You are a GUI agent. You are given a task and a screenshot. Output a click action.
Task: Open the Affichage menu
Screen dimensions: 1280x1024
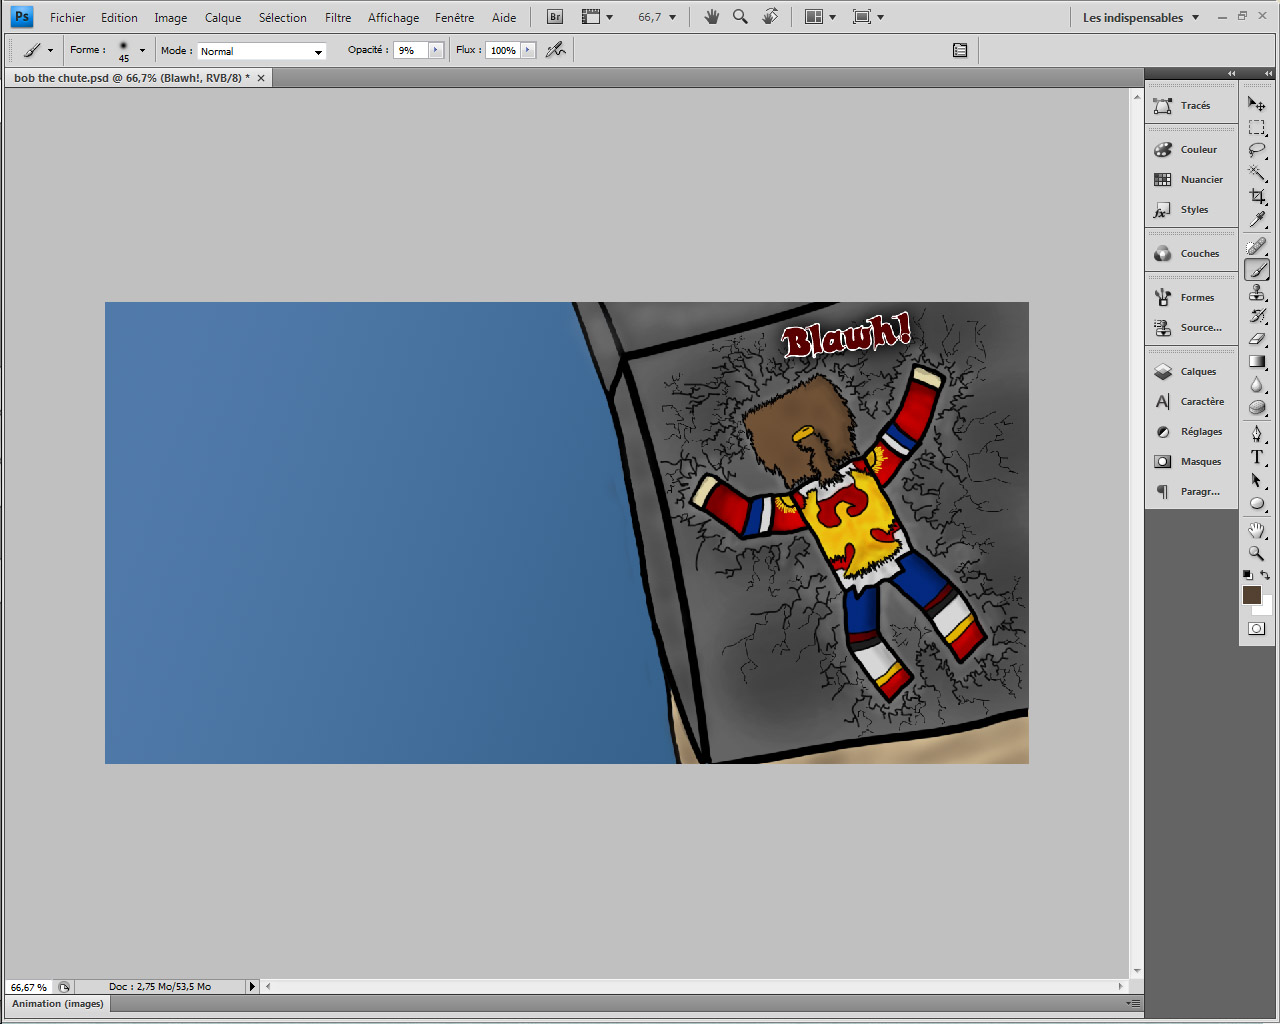click(x=394, y=17)
